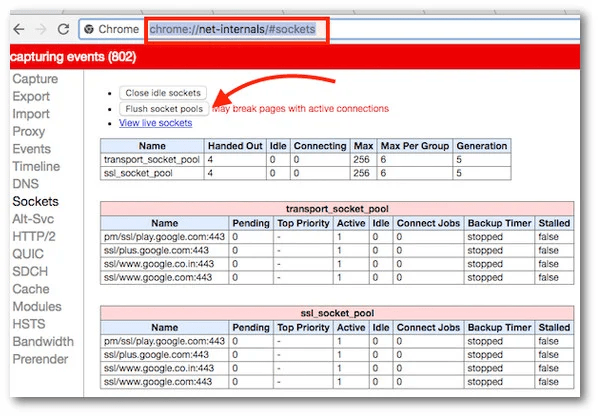Click the Close idle sockets button
The height and width of the screenshot is (416, 599).
tap(163, 93)
